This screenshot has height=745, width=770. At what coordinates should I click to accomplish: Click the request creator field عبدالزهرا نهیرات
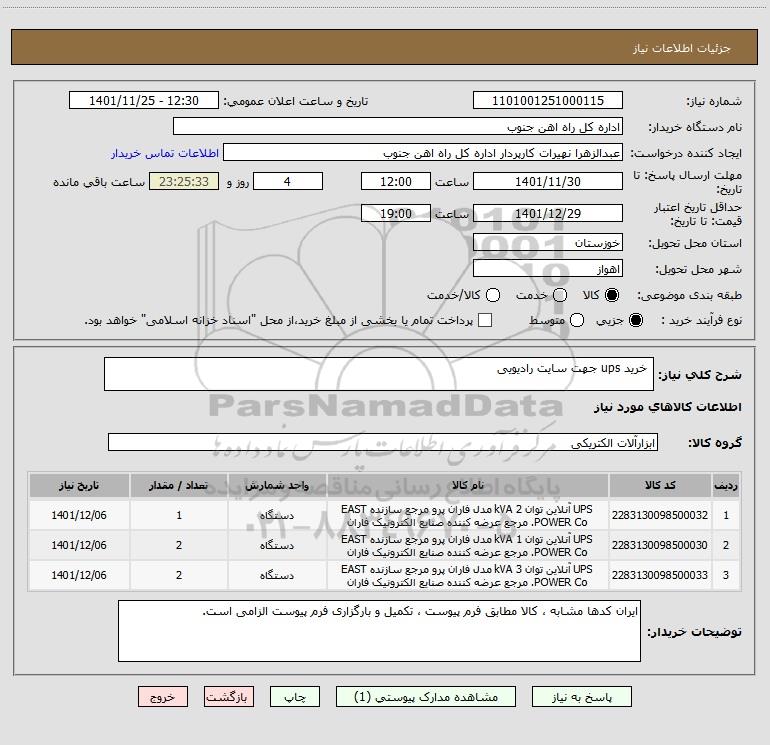point(423,152)
